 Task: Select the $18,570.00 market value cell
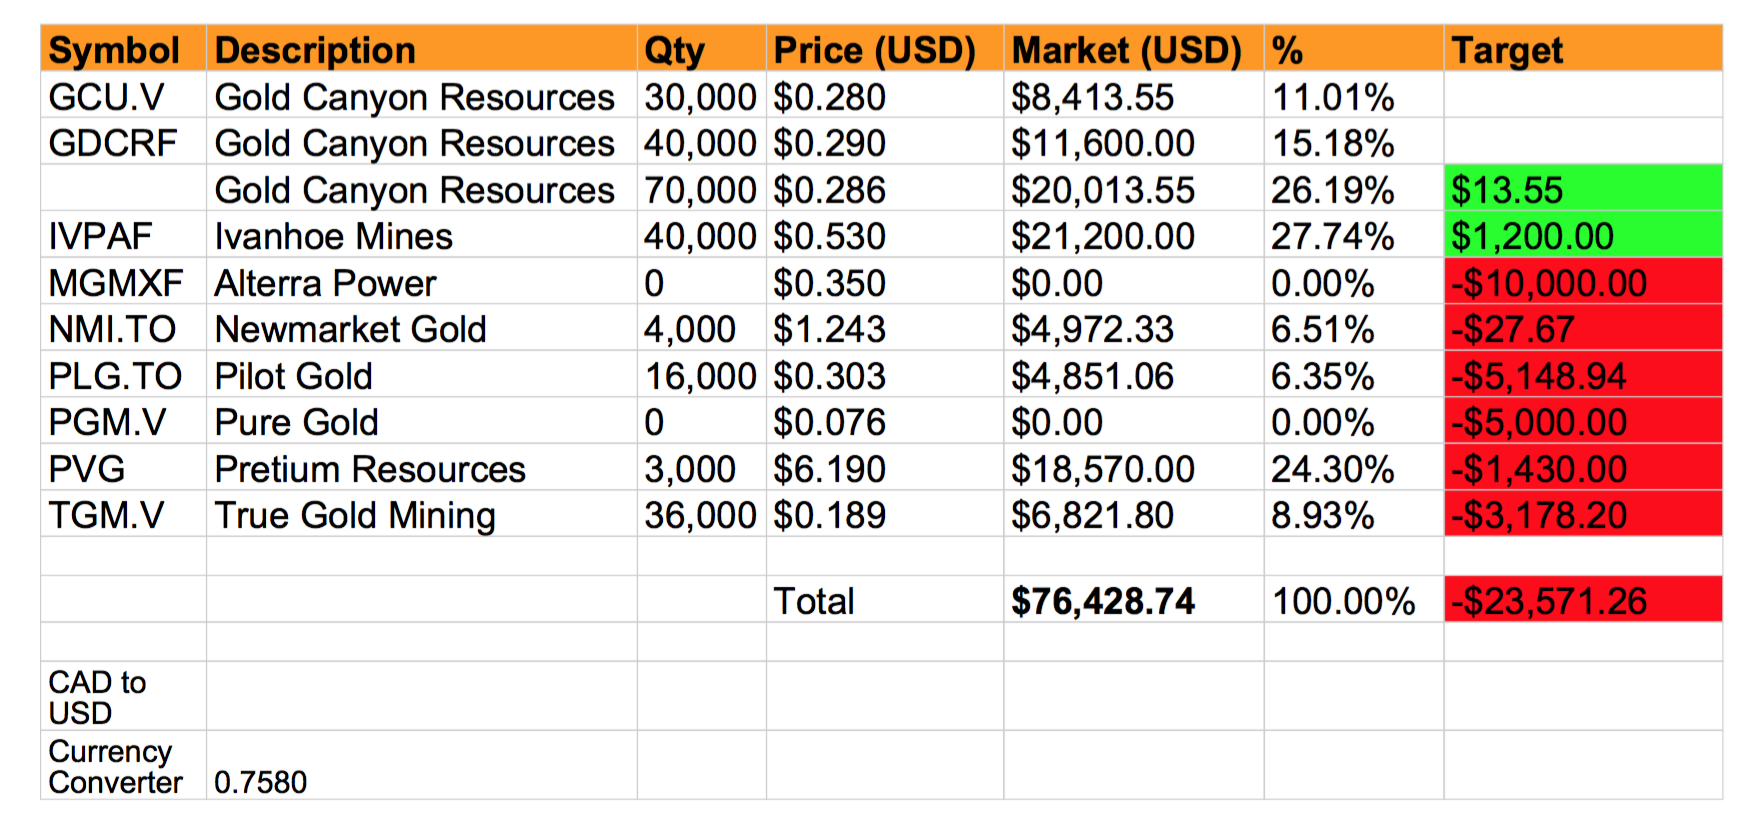point(1133,467)
